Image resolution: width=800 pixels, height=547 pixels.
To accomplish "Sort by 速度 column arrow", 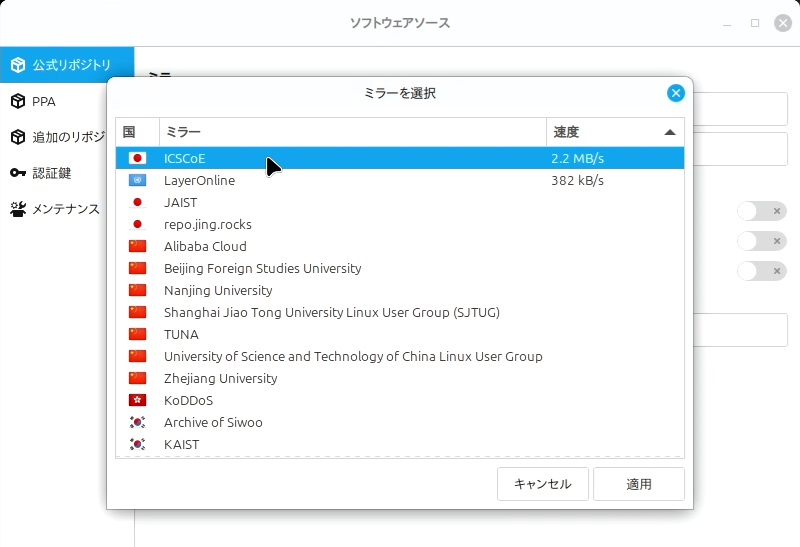I will coord(669,132).
